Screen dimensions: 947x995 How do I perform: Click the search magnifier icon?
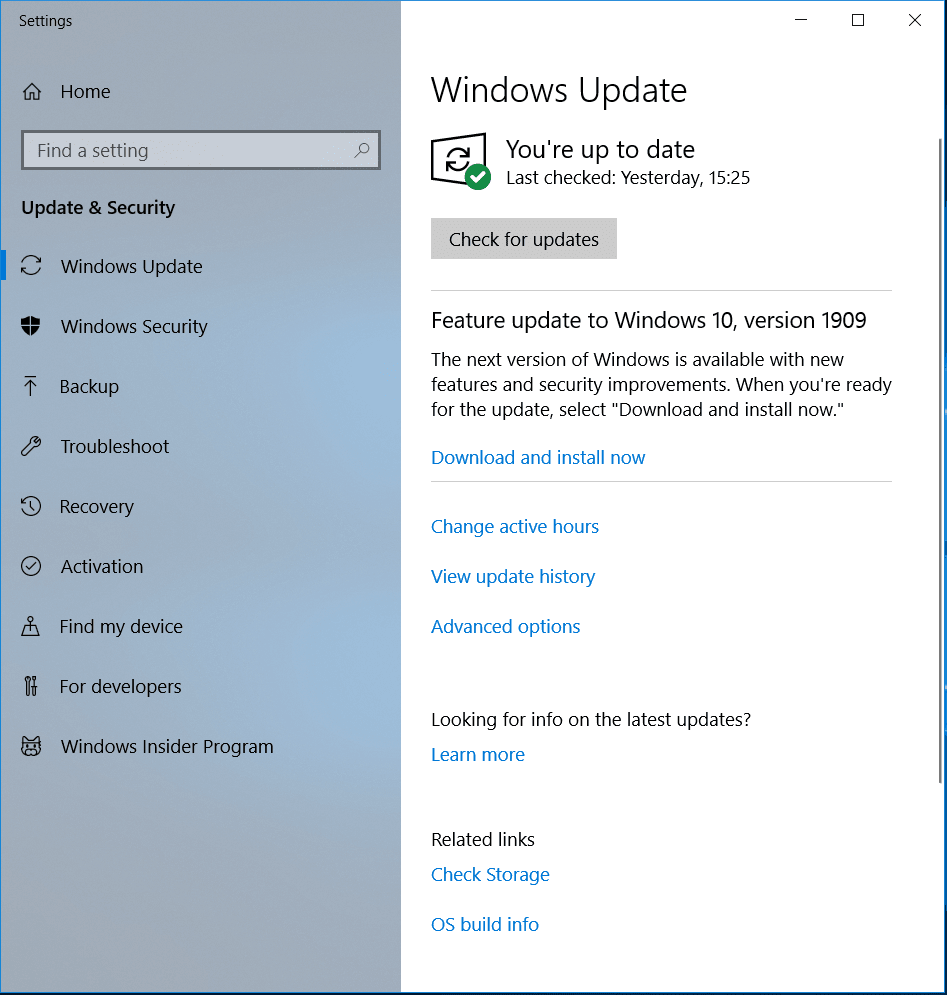(x=362, y=150)
